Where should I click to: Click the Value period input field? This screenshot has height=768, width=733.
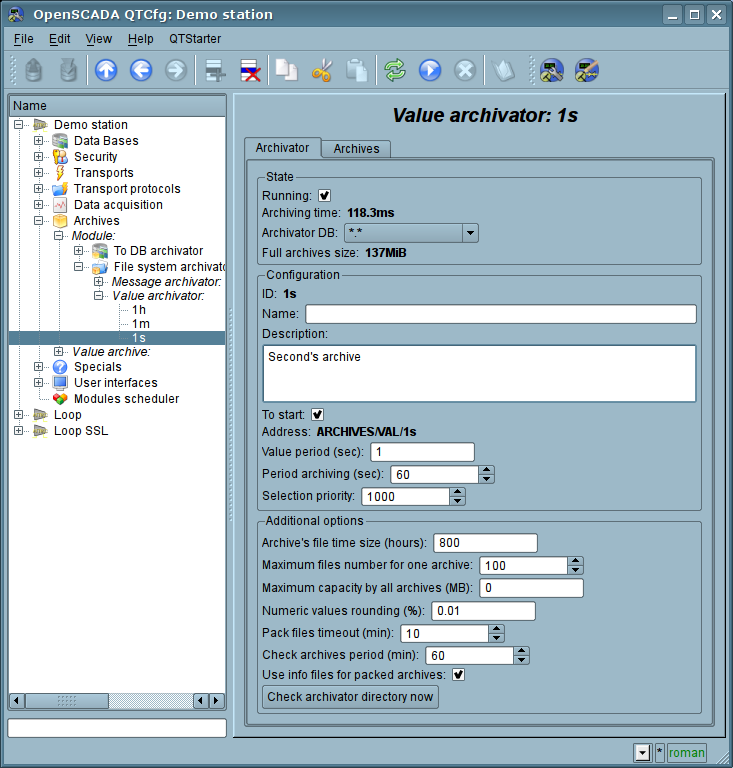423,452
